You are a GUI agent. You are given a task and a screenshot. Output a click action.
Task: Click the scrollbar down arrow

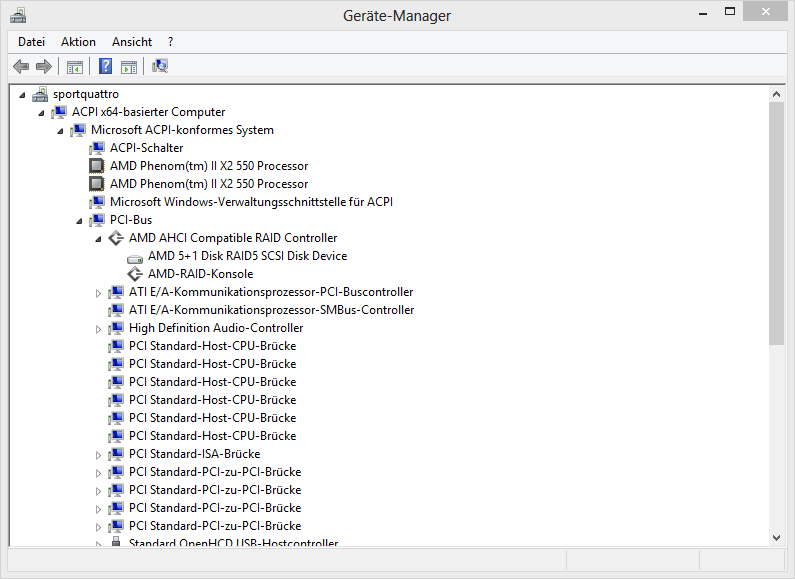tap(776, 538)
